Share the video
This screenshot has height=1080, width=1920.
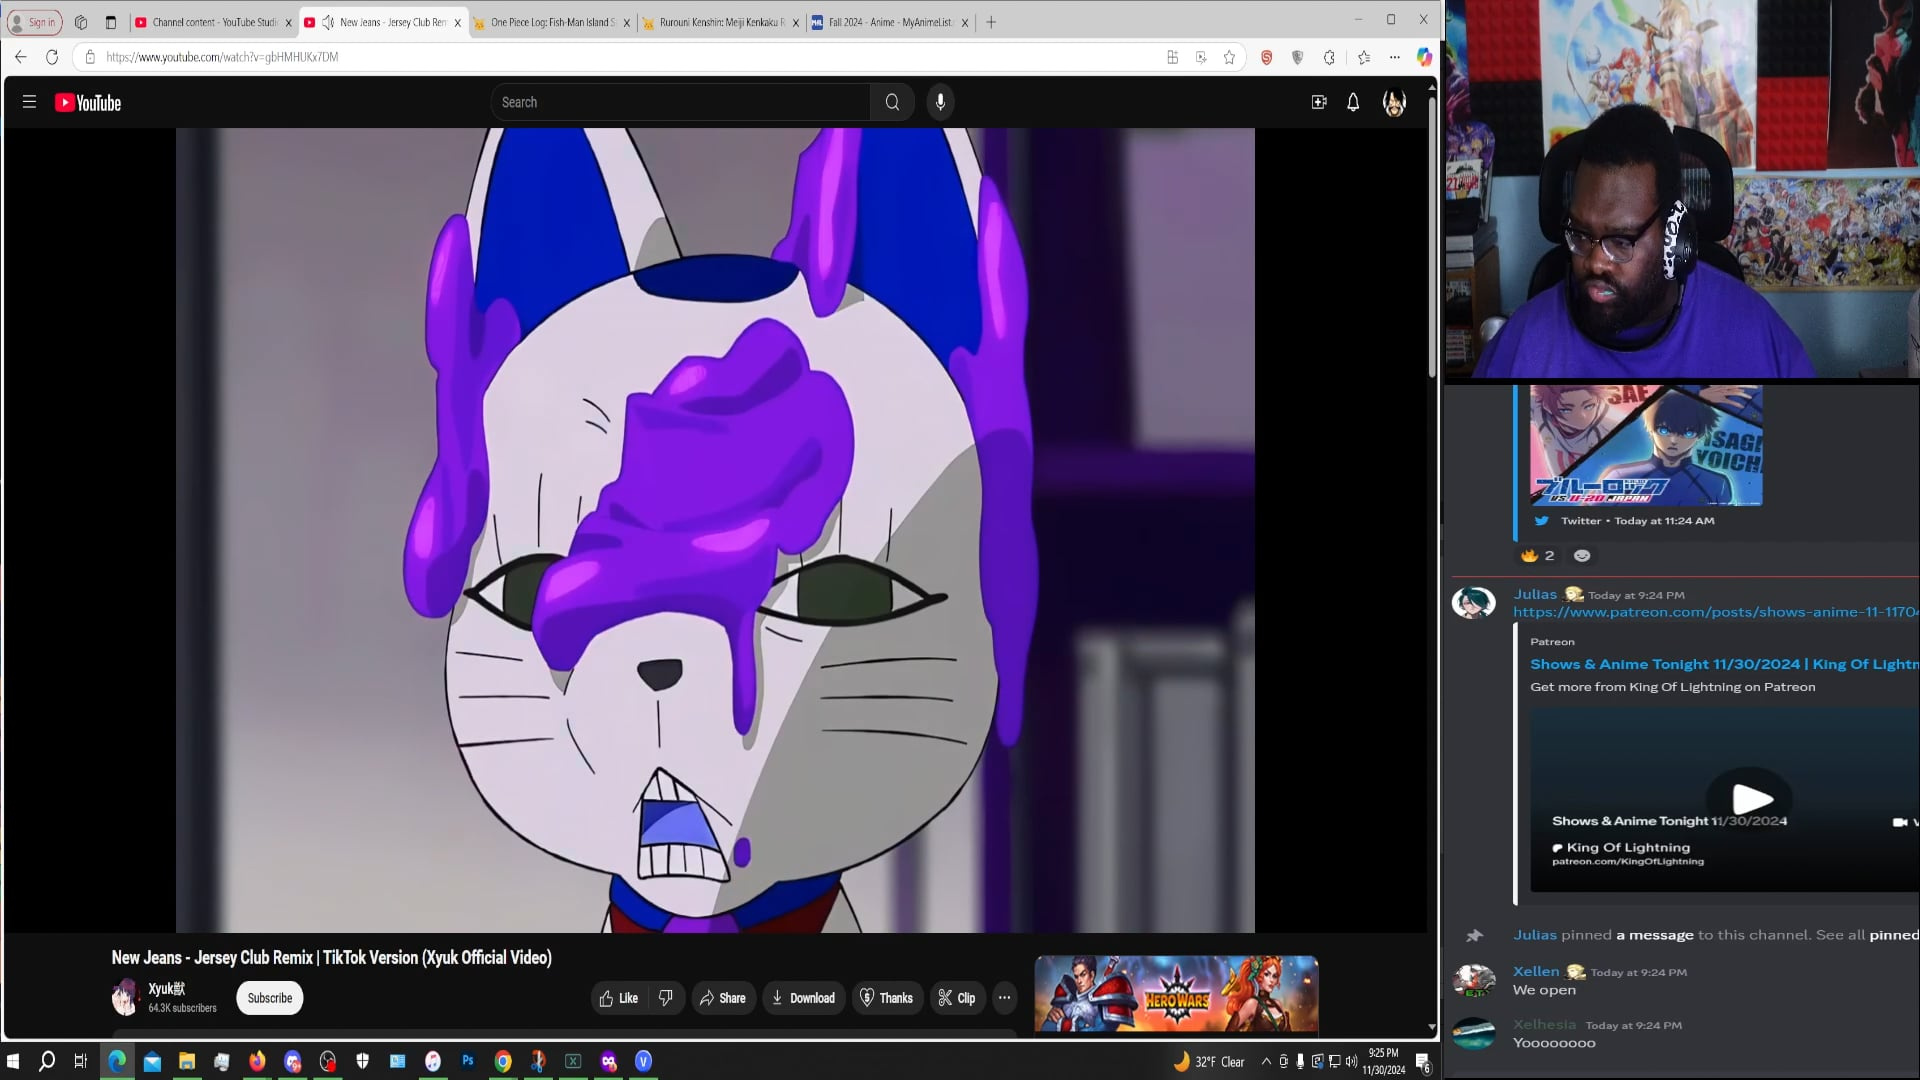[x=723, y=998]
